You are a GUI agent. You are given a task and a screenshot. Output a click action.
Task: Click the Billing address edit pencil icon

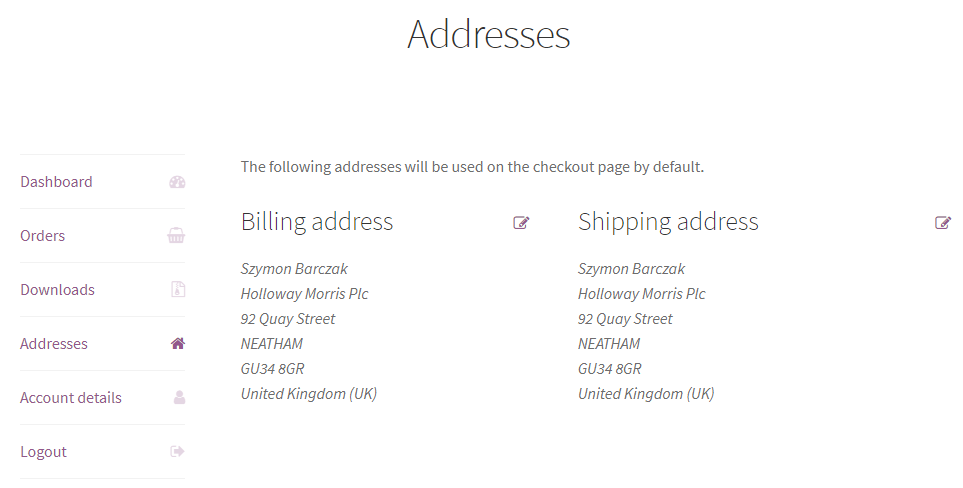(521, 222)
